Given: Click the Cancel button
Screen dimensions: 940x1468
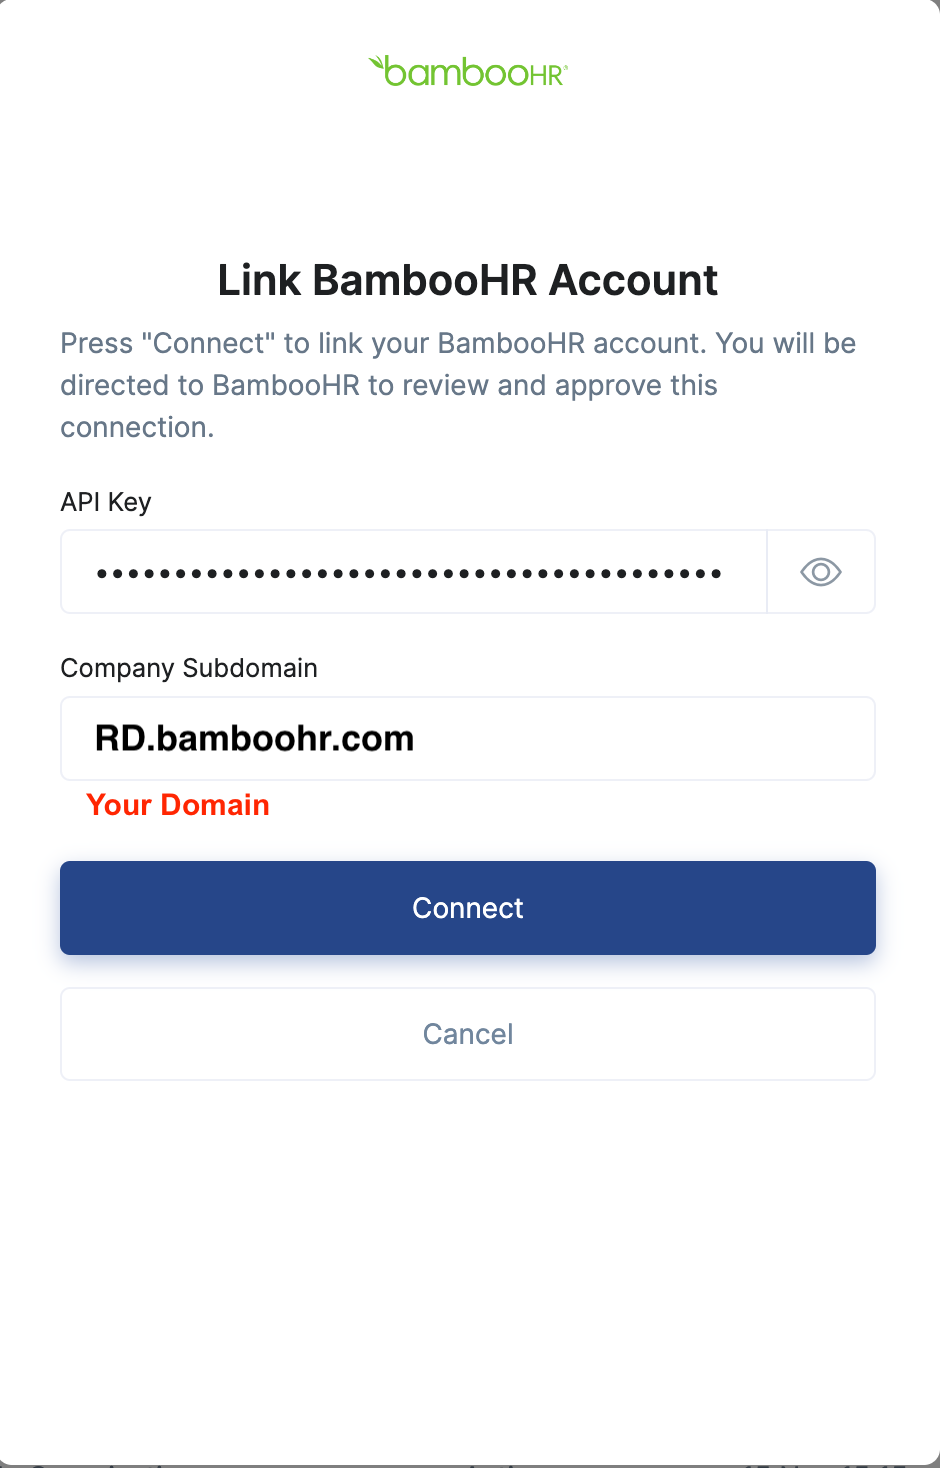Looking at the screenshot, I should click(x=468, y=1034).
